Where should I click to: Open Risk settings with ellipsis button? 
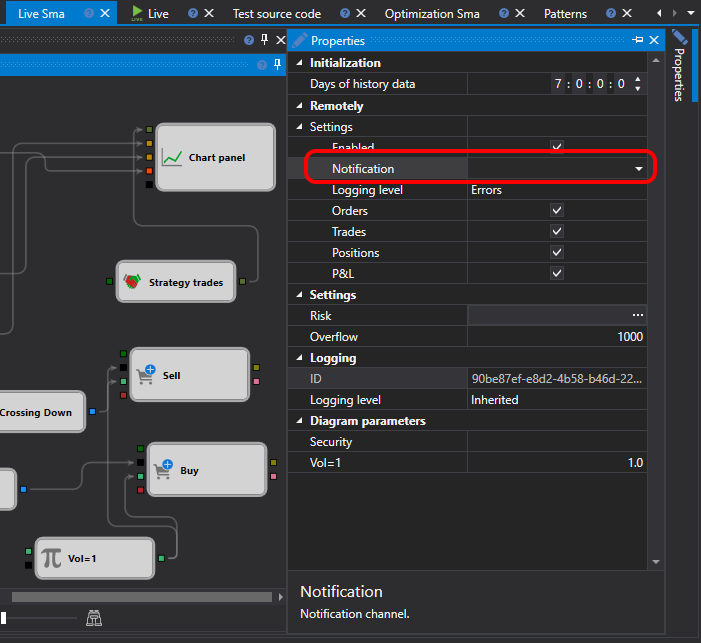click(638, 315)
